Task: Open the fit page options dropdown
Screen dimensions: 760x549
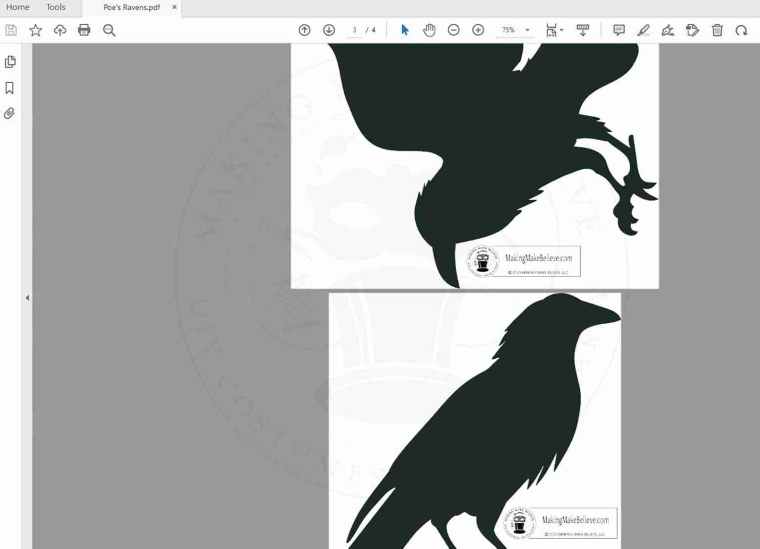Action: coord(554,30)
